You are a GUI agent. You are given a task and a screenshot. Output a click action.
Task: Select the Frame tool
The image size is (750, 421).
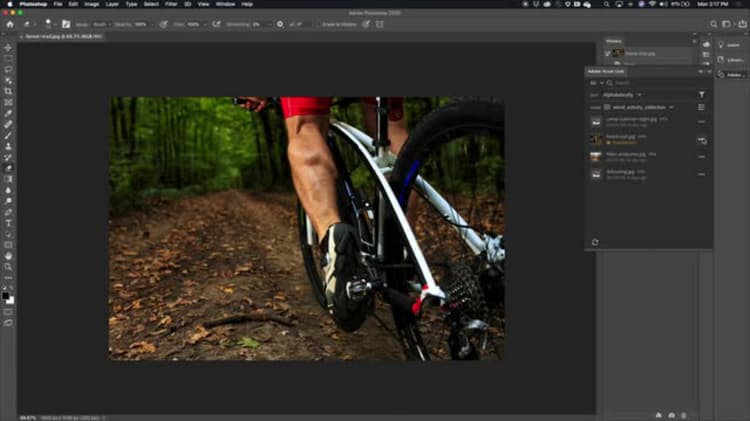[x=8, y=102]
